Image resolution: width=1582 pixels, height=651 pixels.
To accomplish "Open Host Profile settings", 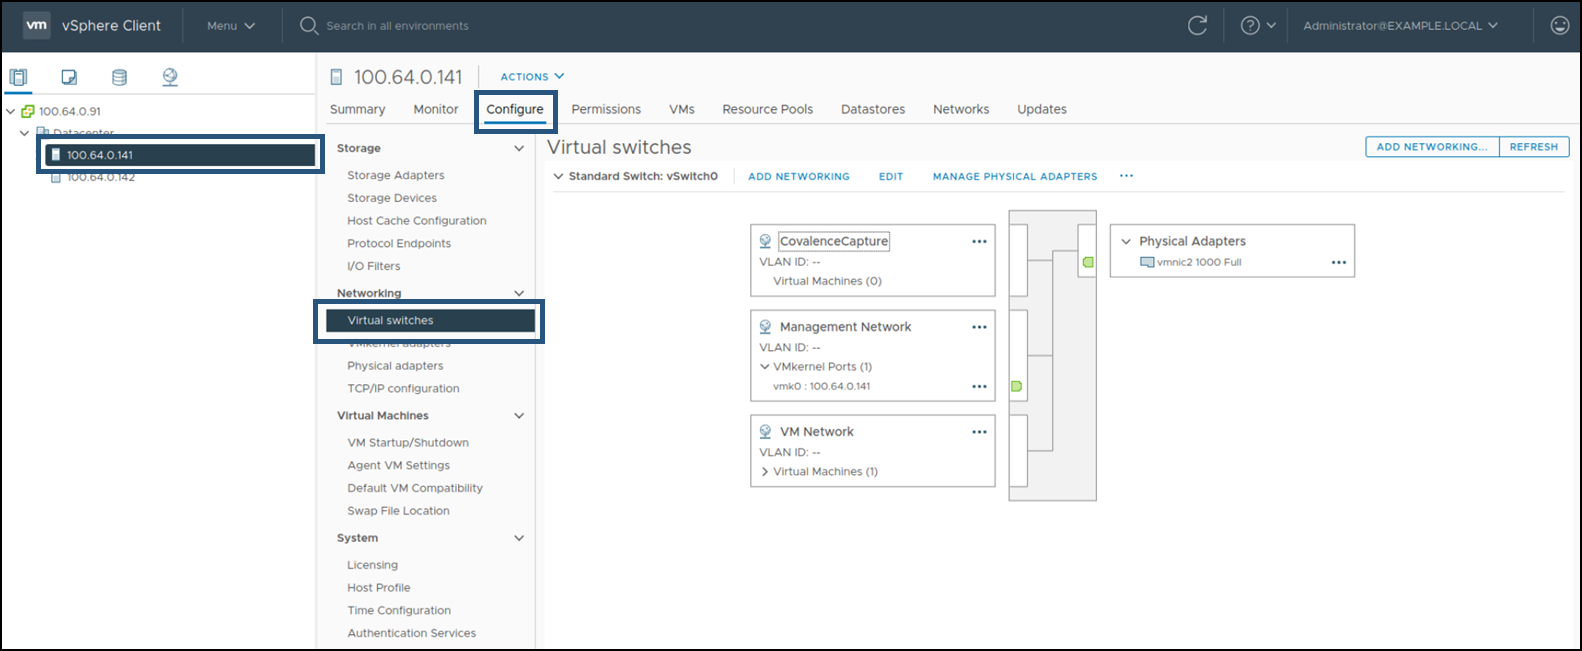I will tap(379, 588).
